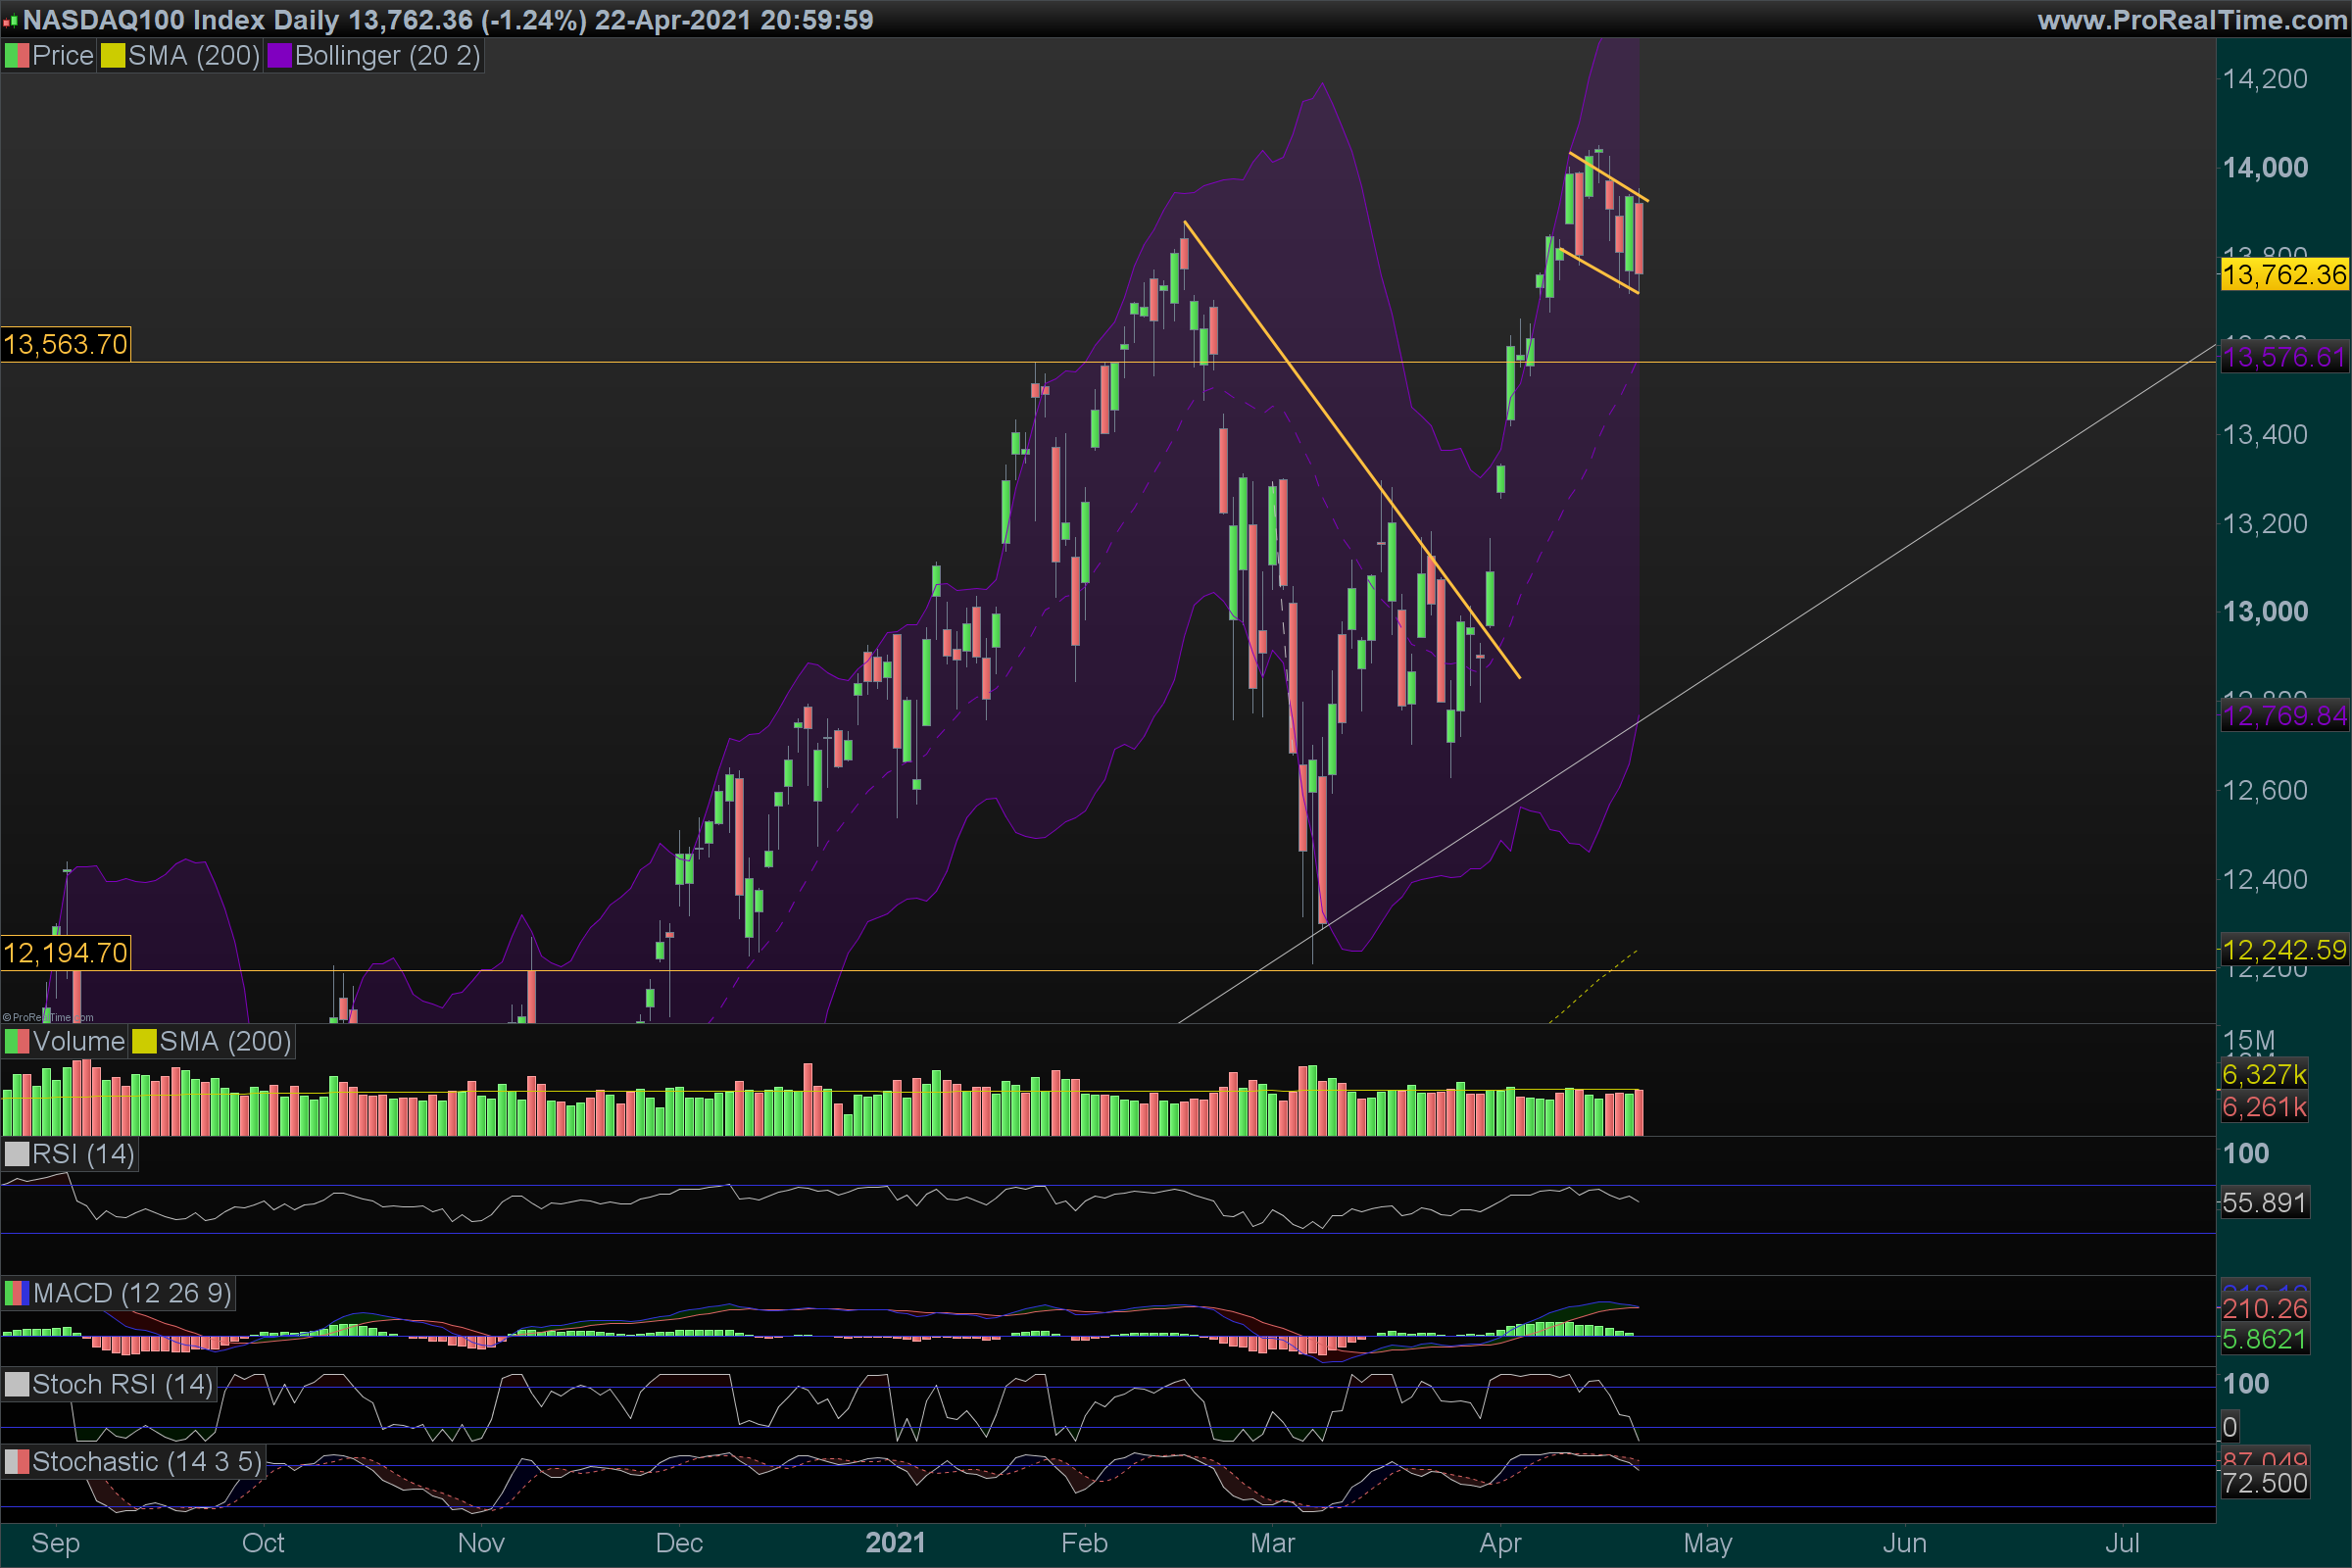Image resolution: width=2352 pixels, height=1568 pixels.
Task: Click the Stoch RSI (14) legend square
Action: click(17, 1385)
